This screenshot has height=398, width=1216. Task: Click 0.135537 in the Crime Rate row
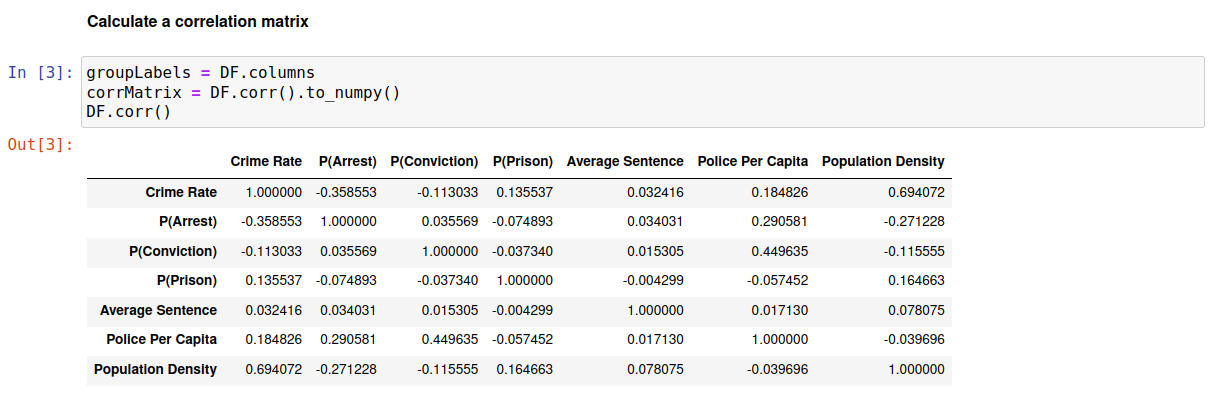pyautogui.click(x=526, y=192)
